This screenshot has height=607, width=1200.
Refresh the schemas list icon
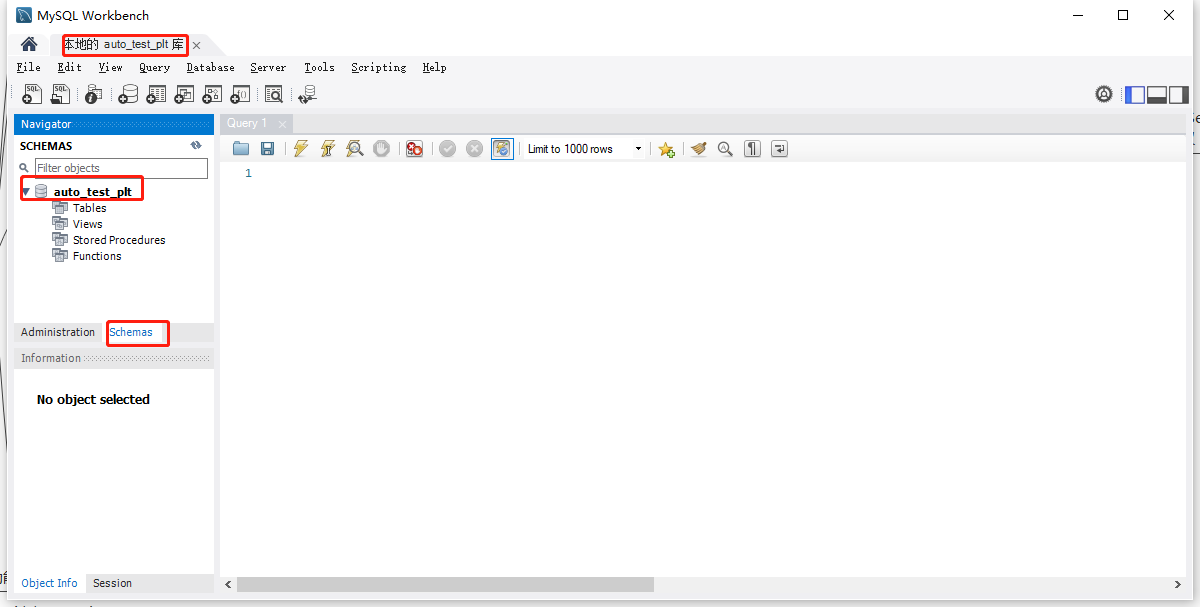[196, 146]
